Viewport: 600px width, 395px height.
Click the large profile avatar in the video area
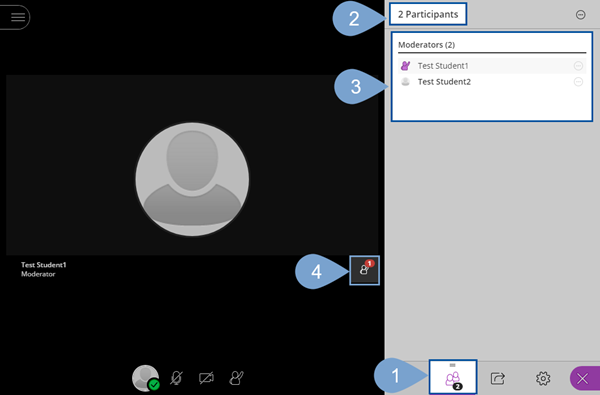pyautogui.click(x=192, y=179)
